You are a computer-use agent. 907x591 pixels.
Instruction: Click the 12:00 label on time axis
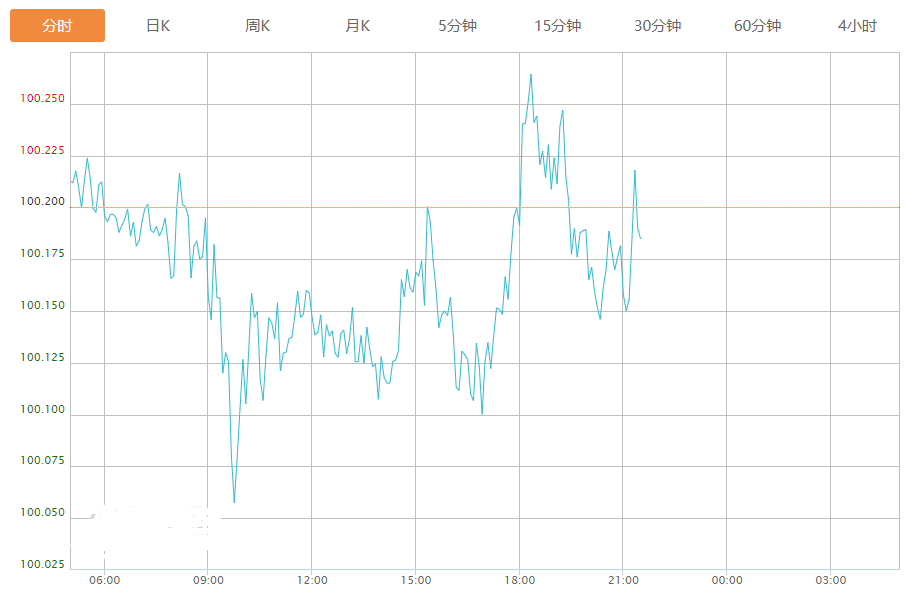[312, 580]
